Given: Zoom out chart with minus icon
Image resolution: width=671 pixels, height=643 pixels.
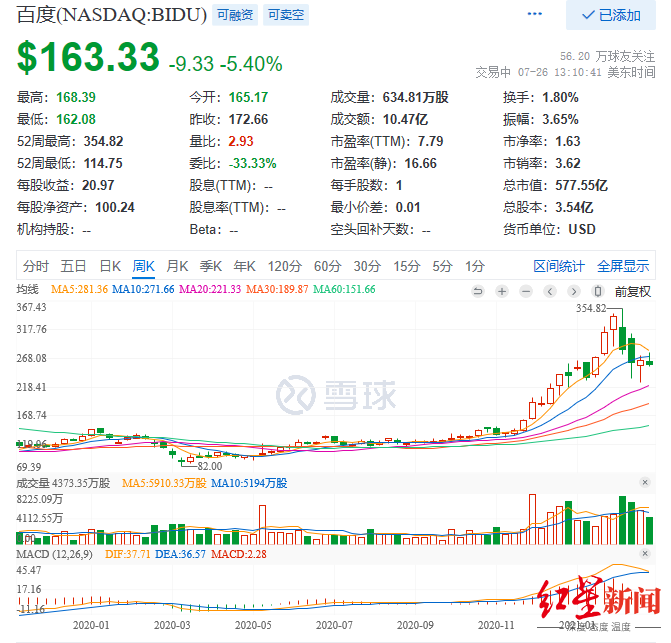Looking at the screenshot, I should click(526, 292).
